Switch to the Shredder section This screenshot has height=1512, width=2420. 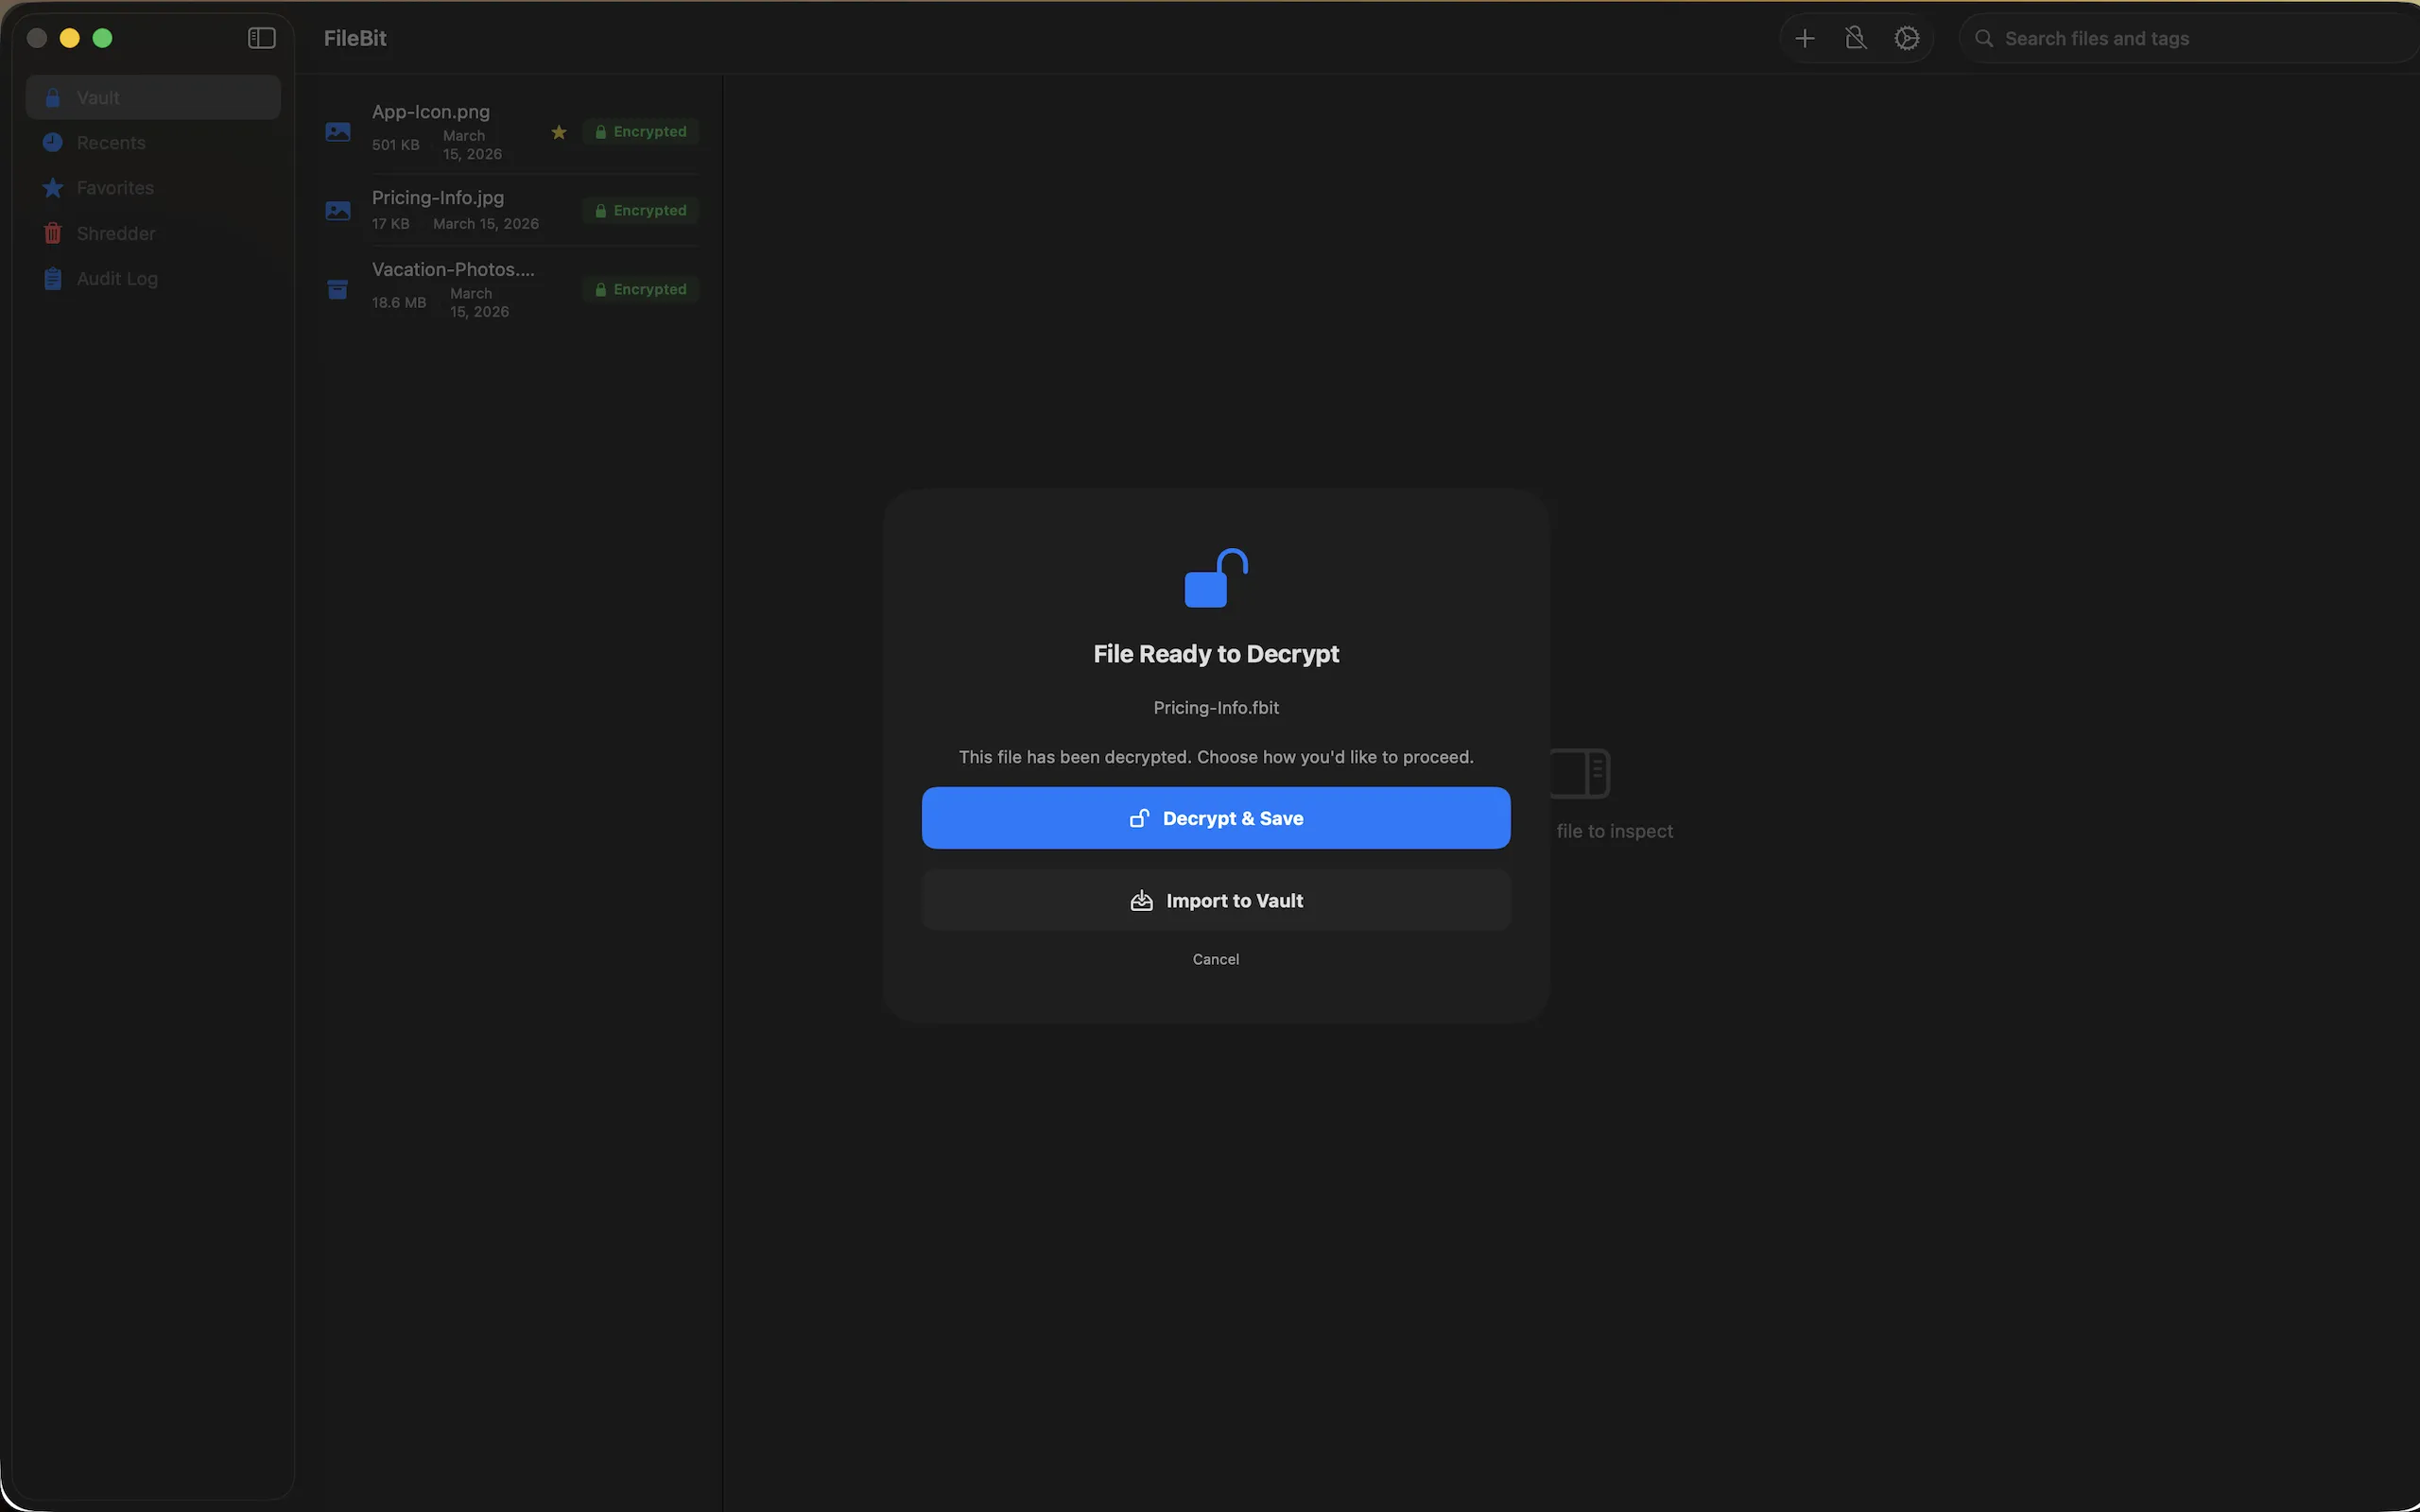tap(114, 233)
